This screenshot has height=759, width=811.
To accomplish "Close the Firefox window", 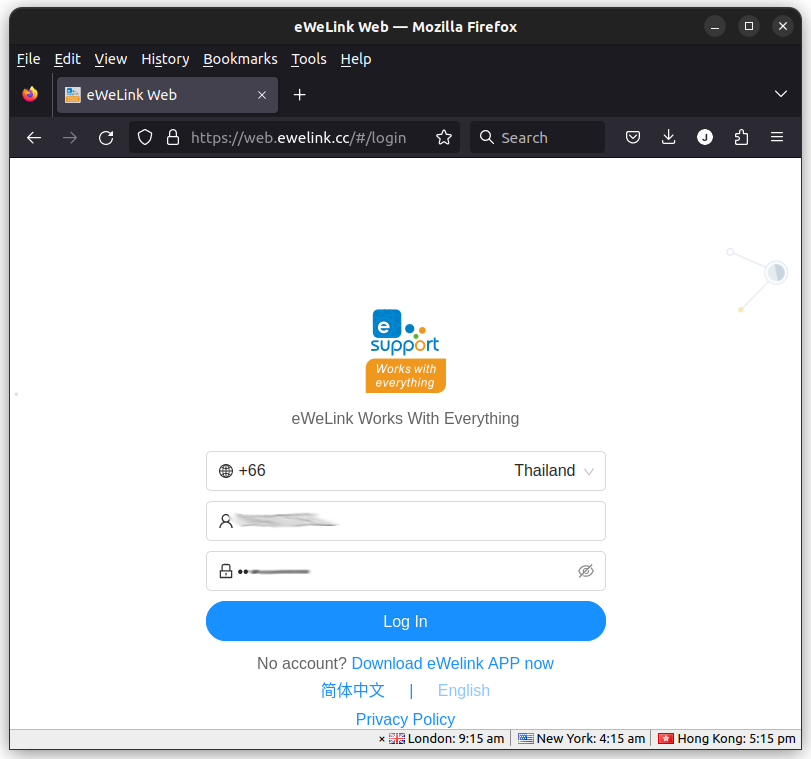I will click(783, 26).
